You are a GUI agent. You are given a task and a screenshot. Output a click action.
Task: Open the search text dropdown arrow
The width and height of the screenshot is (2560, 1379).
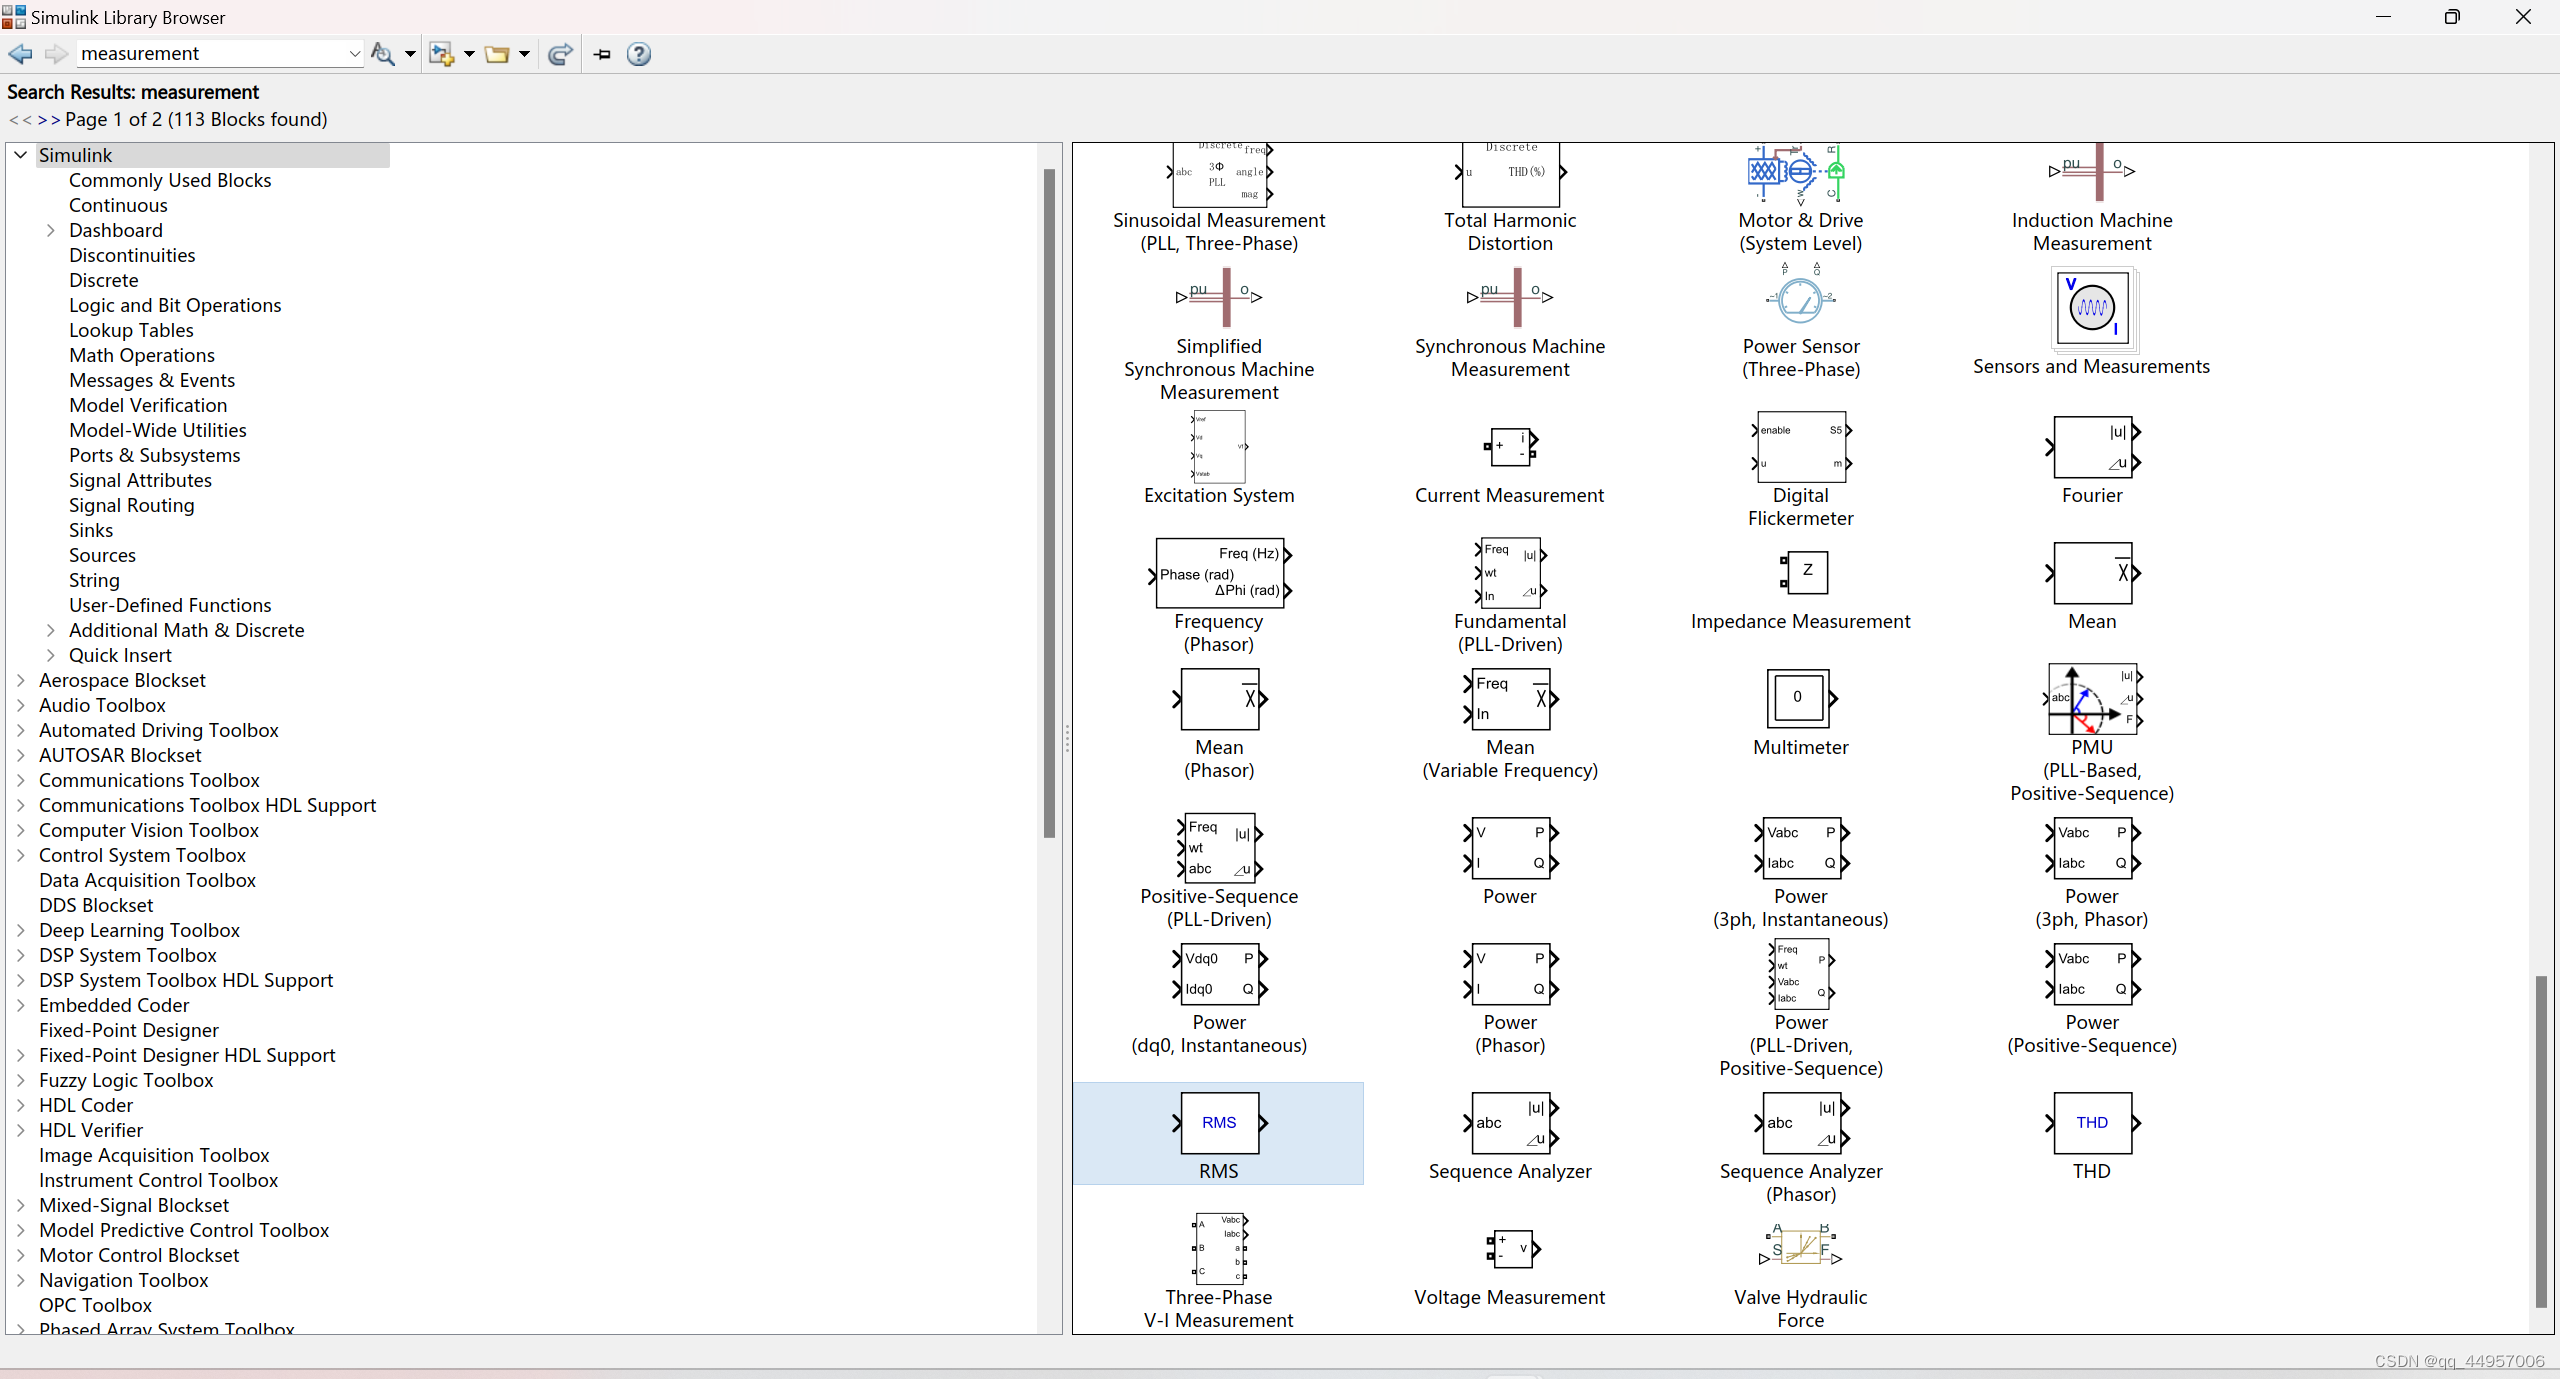tap(355, 53)
